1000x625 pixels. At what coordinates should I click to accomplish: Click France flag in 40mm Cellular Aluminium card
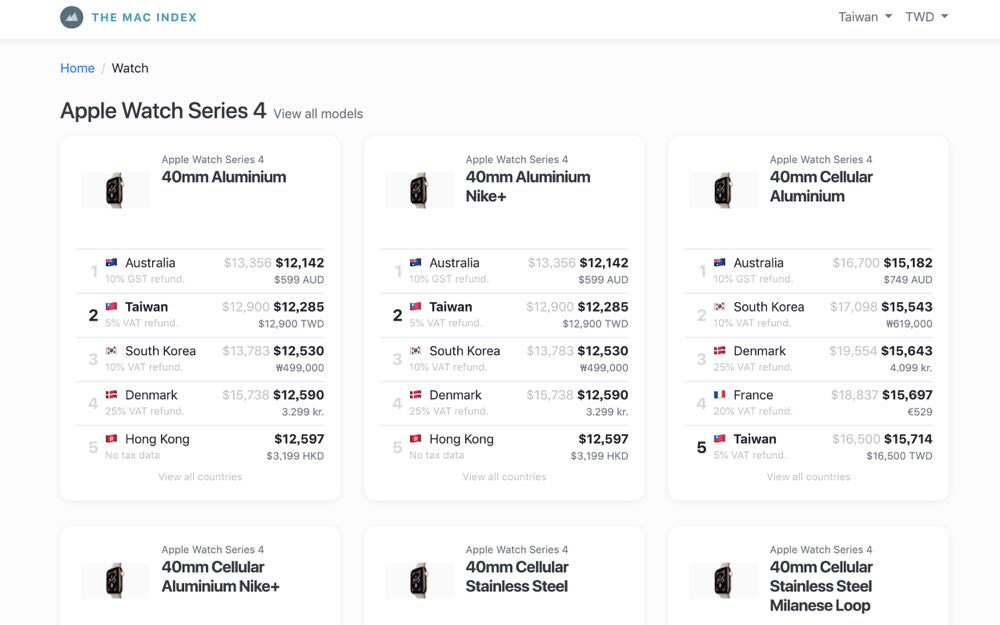click(x=720, y=395)
